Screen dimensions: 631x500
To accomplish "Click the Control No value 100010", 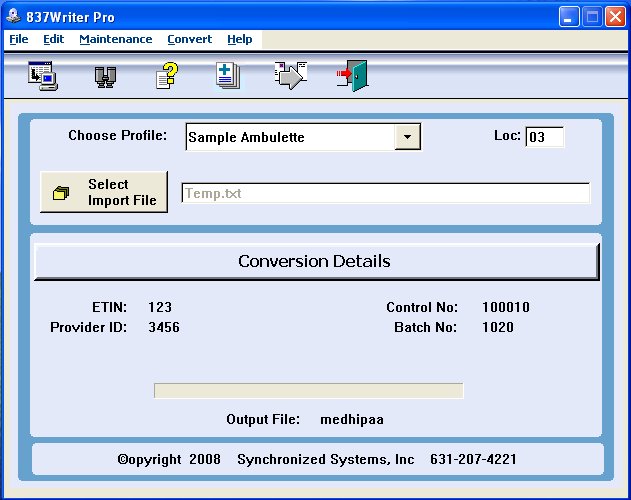I will point(506,307).
